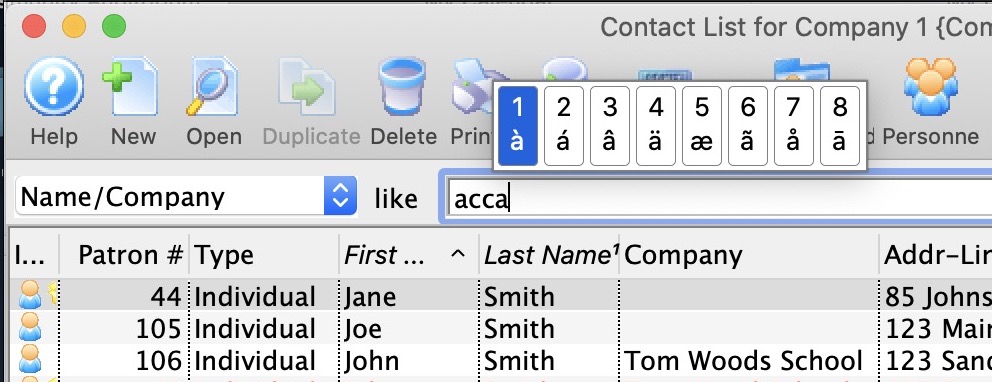Image resolution: width=992 pixels, height=382 pixels.
Task: Pick accent option 8 ā
Action: click(840, 126)
